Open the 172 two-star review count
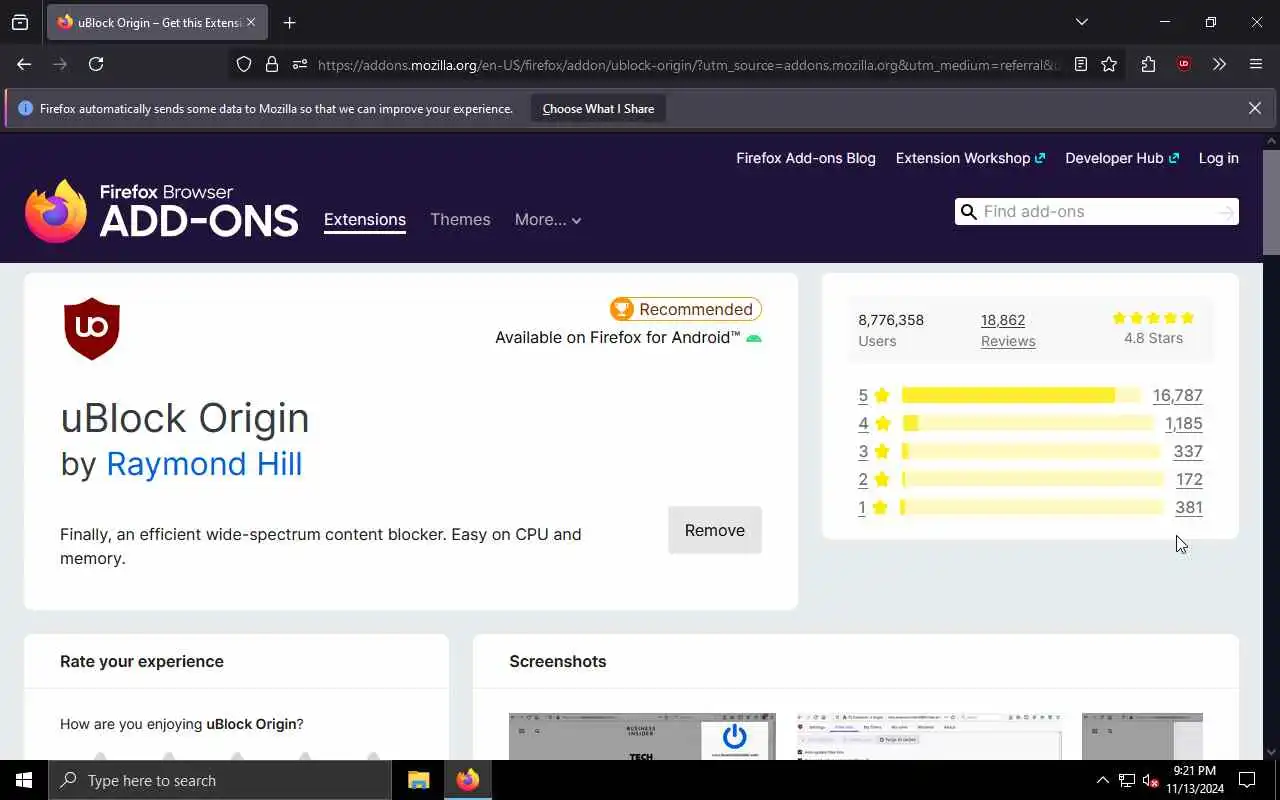 point(1189,479)
